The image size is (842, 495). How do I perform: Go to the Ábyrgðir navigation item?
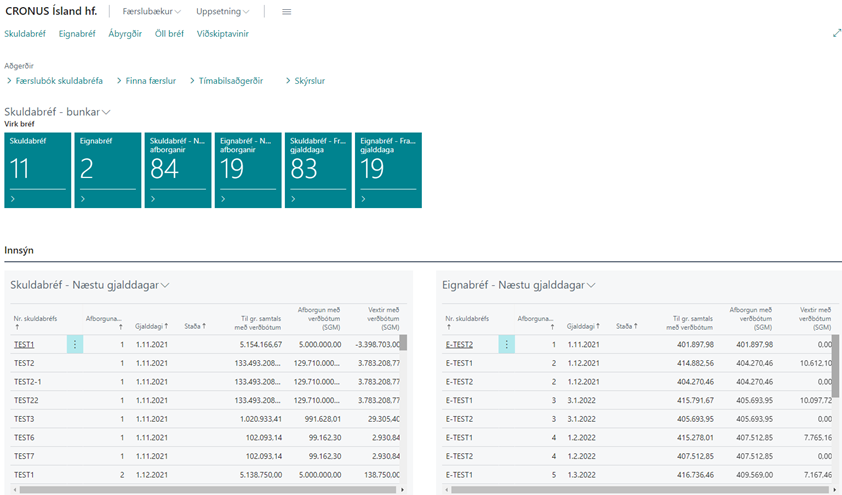pyautogui.click(x=125, y=34)
